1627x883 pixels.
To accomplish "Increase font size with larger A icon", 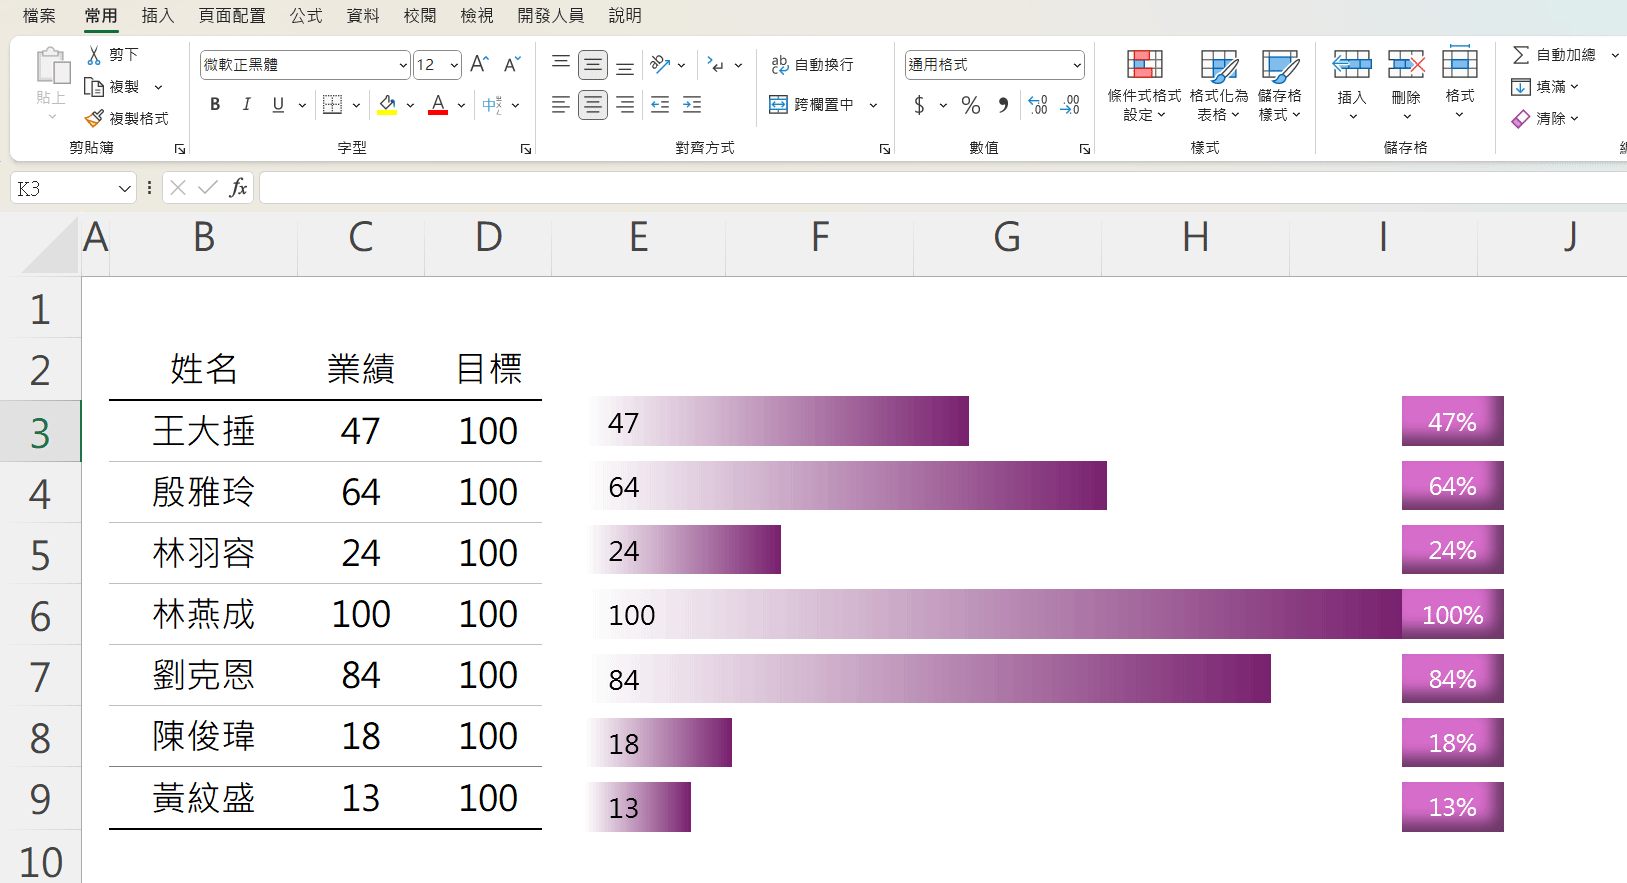I will [x=479, y=65].
